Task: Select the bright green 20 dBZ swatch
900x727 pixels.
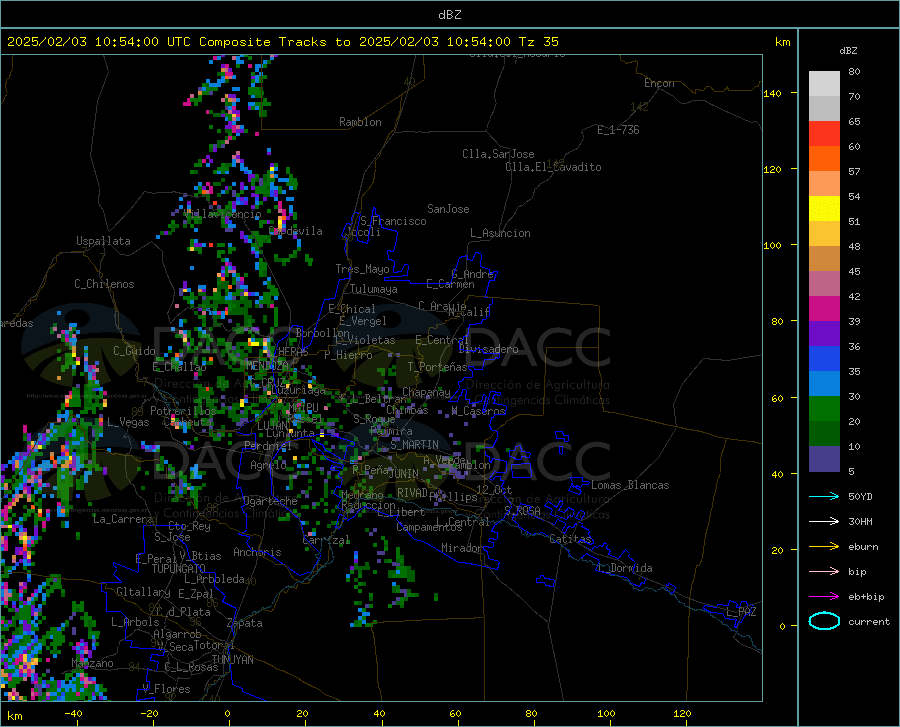Action: (x=824, y=409)
